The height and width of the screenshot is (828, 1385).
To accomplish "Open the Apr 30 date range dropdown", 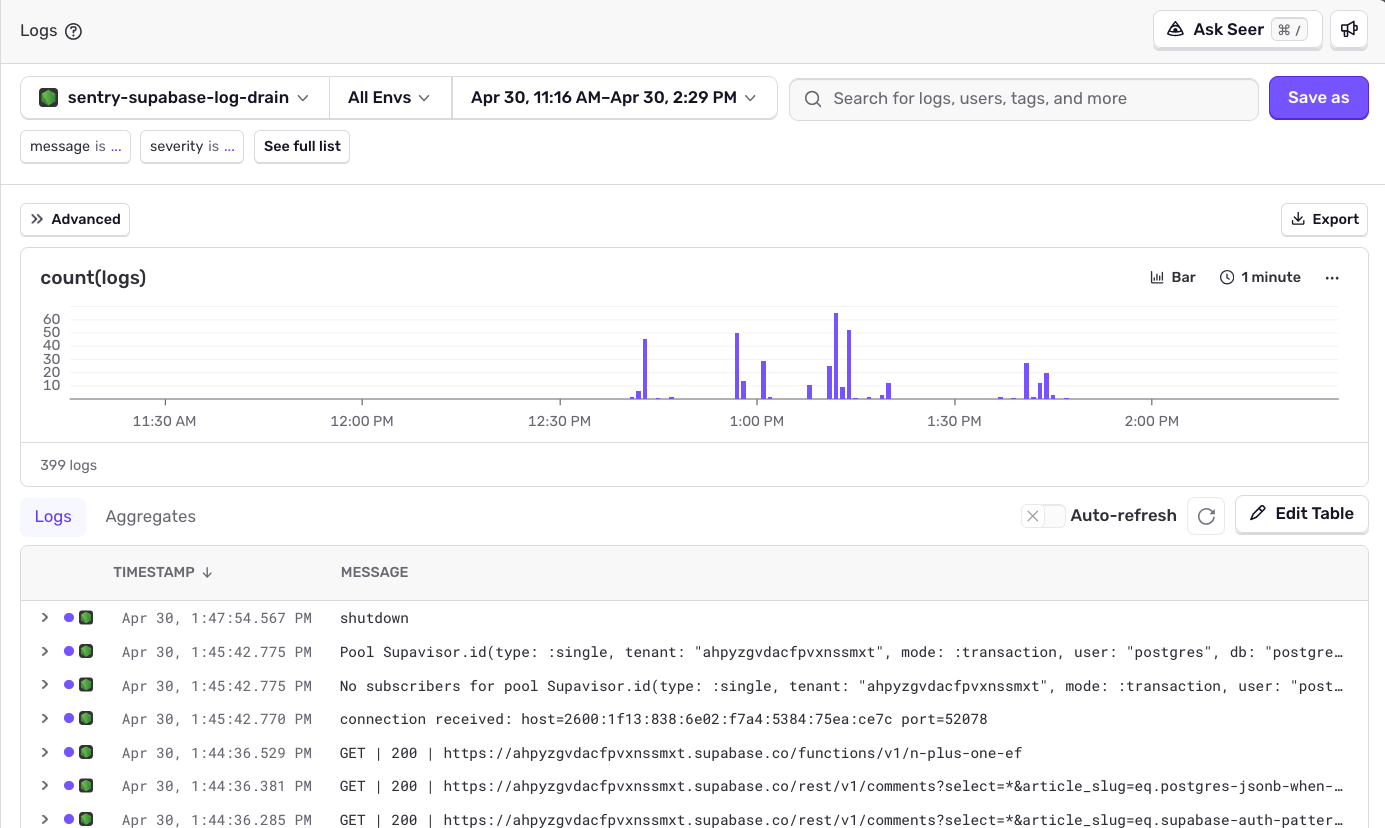I will [614, 98].
